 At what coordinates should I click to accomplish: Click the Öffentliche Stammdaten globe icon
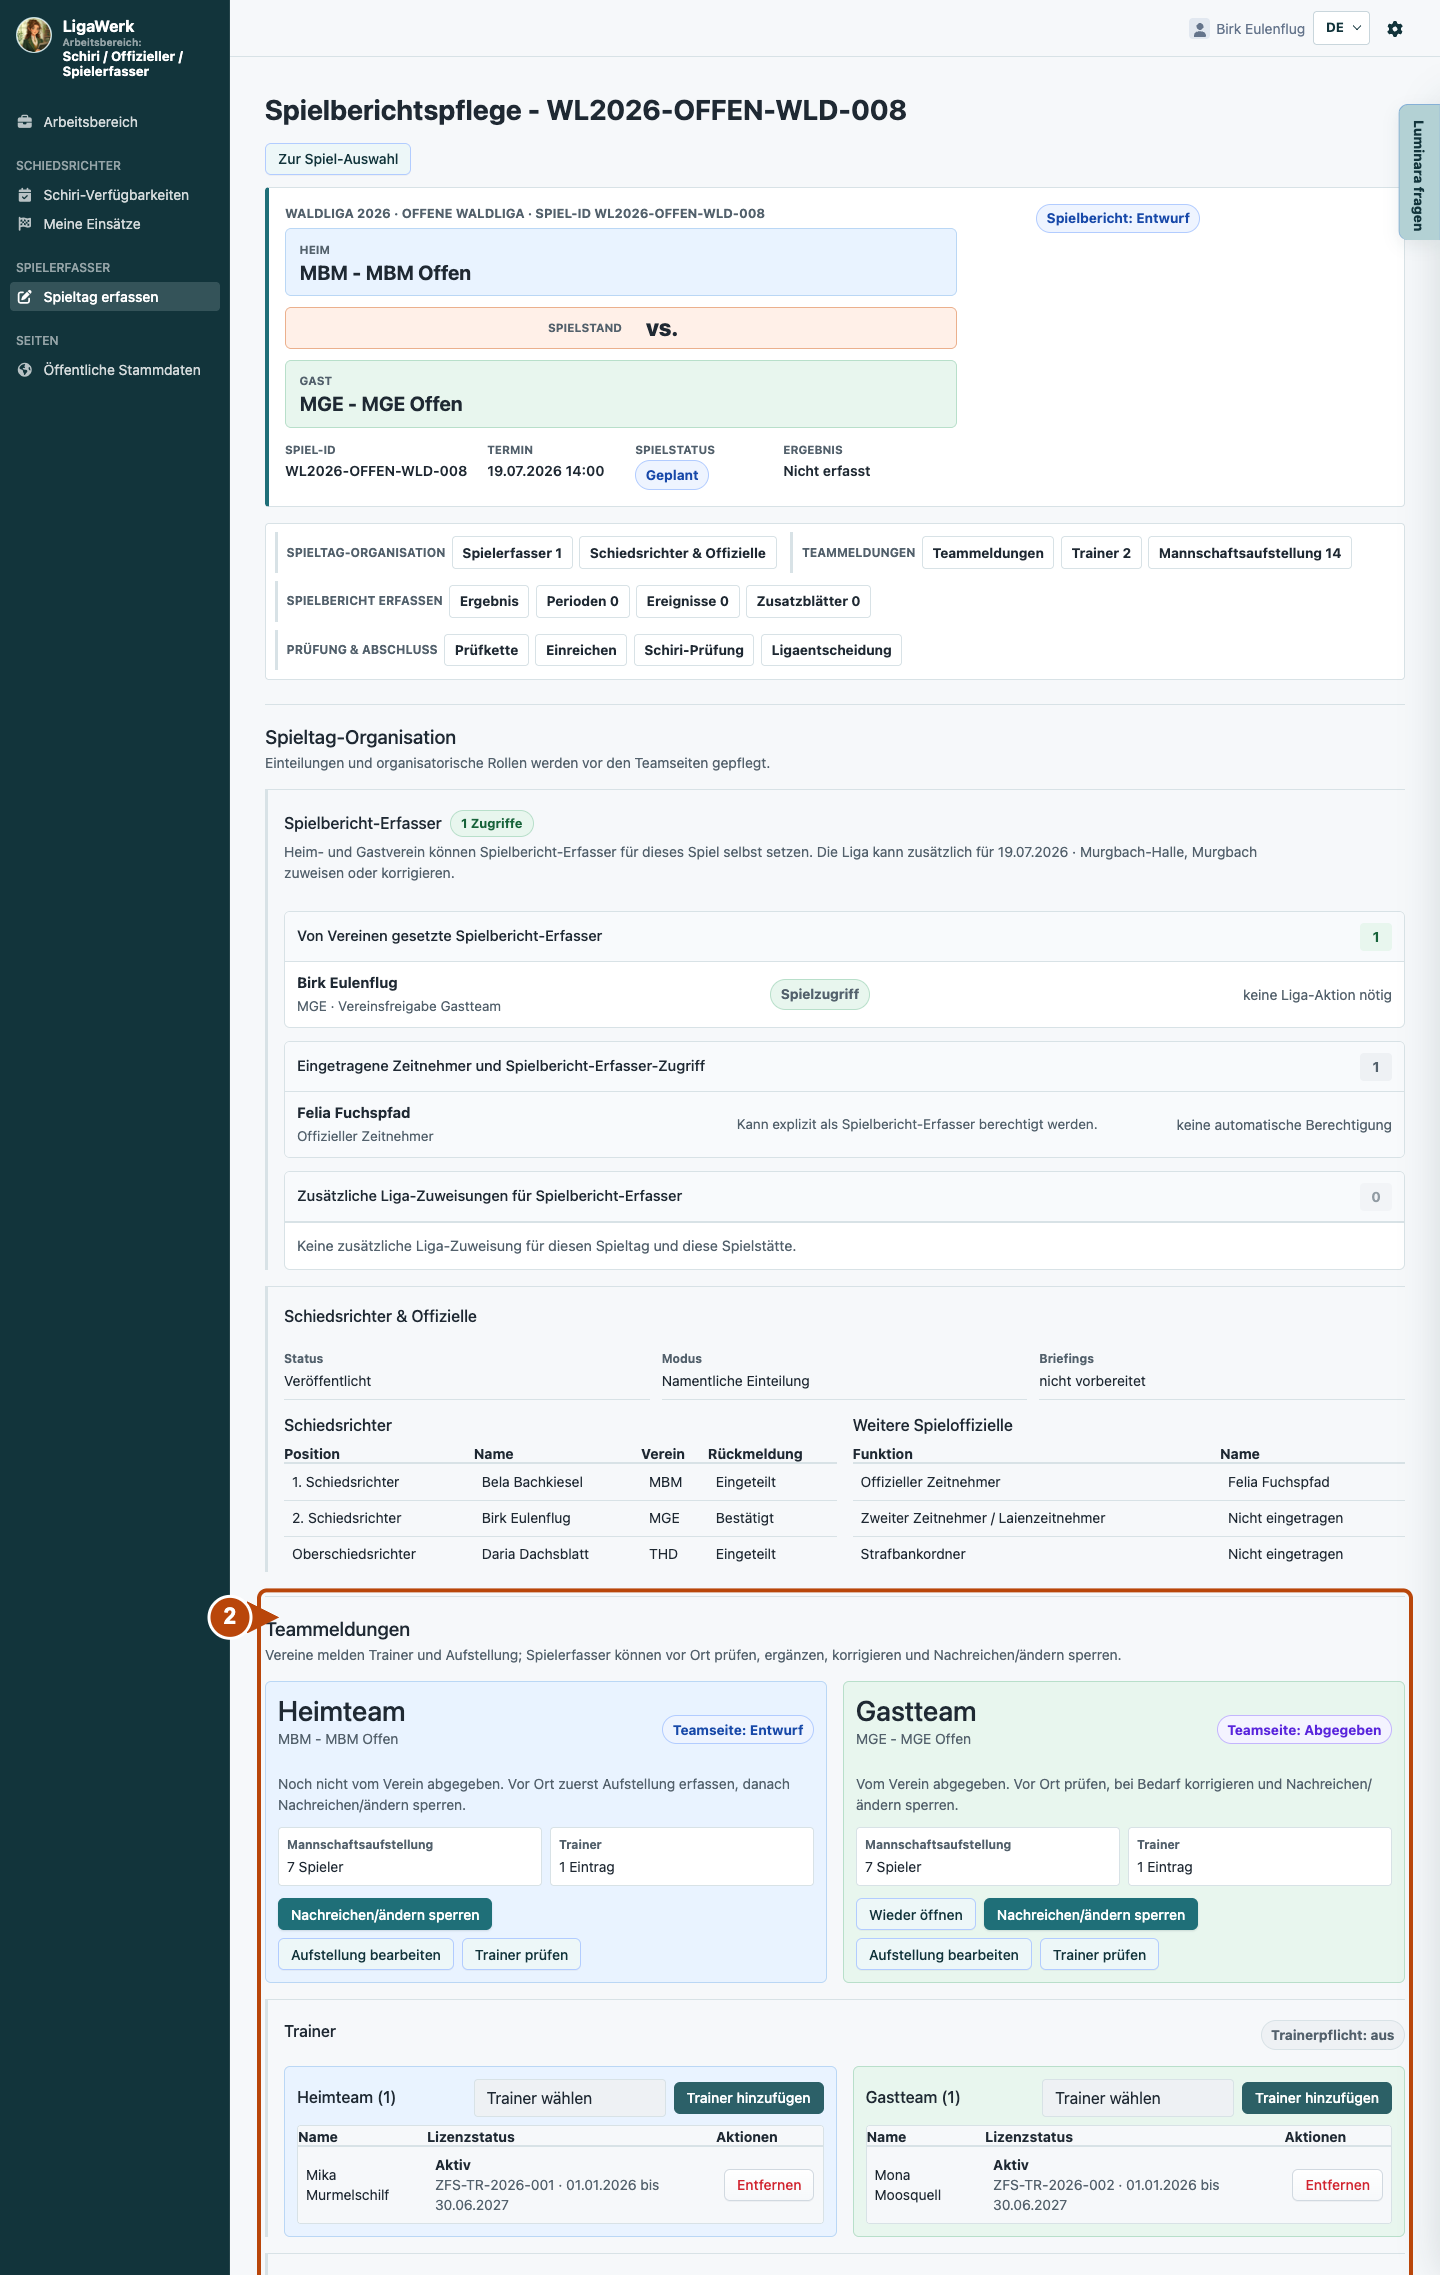(25, 370)
